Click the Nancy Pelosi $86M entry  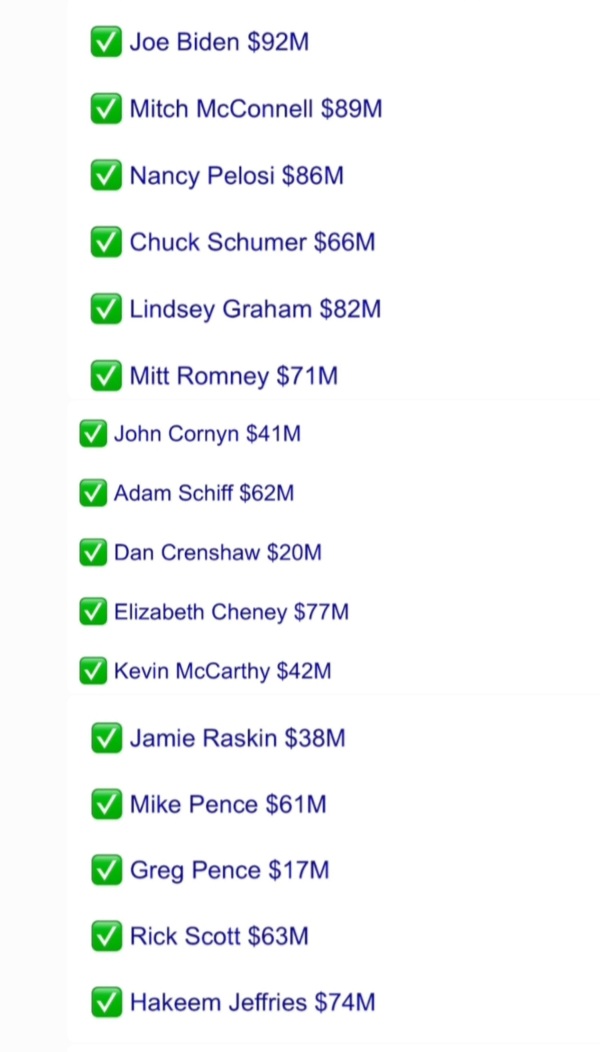[x=236, y=176]
